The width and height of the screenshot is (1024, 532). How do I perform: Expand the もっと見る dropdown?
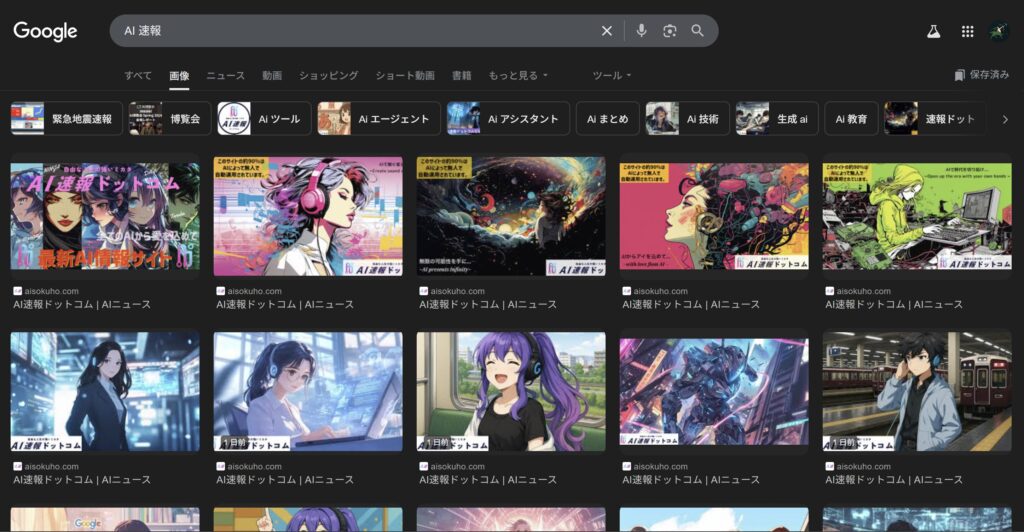coord(517,76)
